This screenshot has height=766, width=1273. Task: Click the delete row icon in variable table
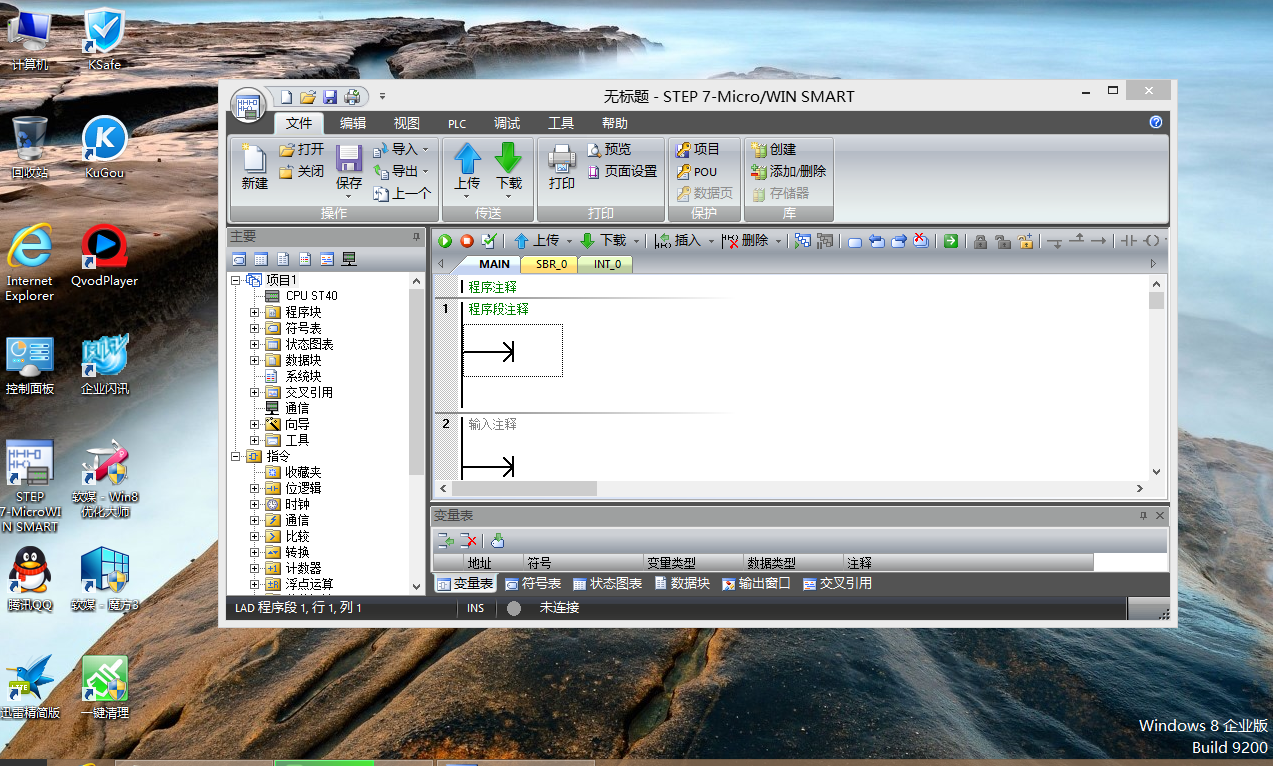point(468,541)
